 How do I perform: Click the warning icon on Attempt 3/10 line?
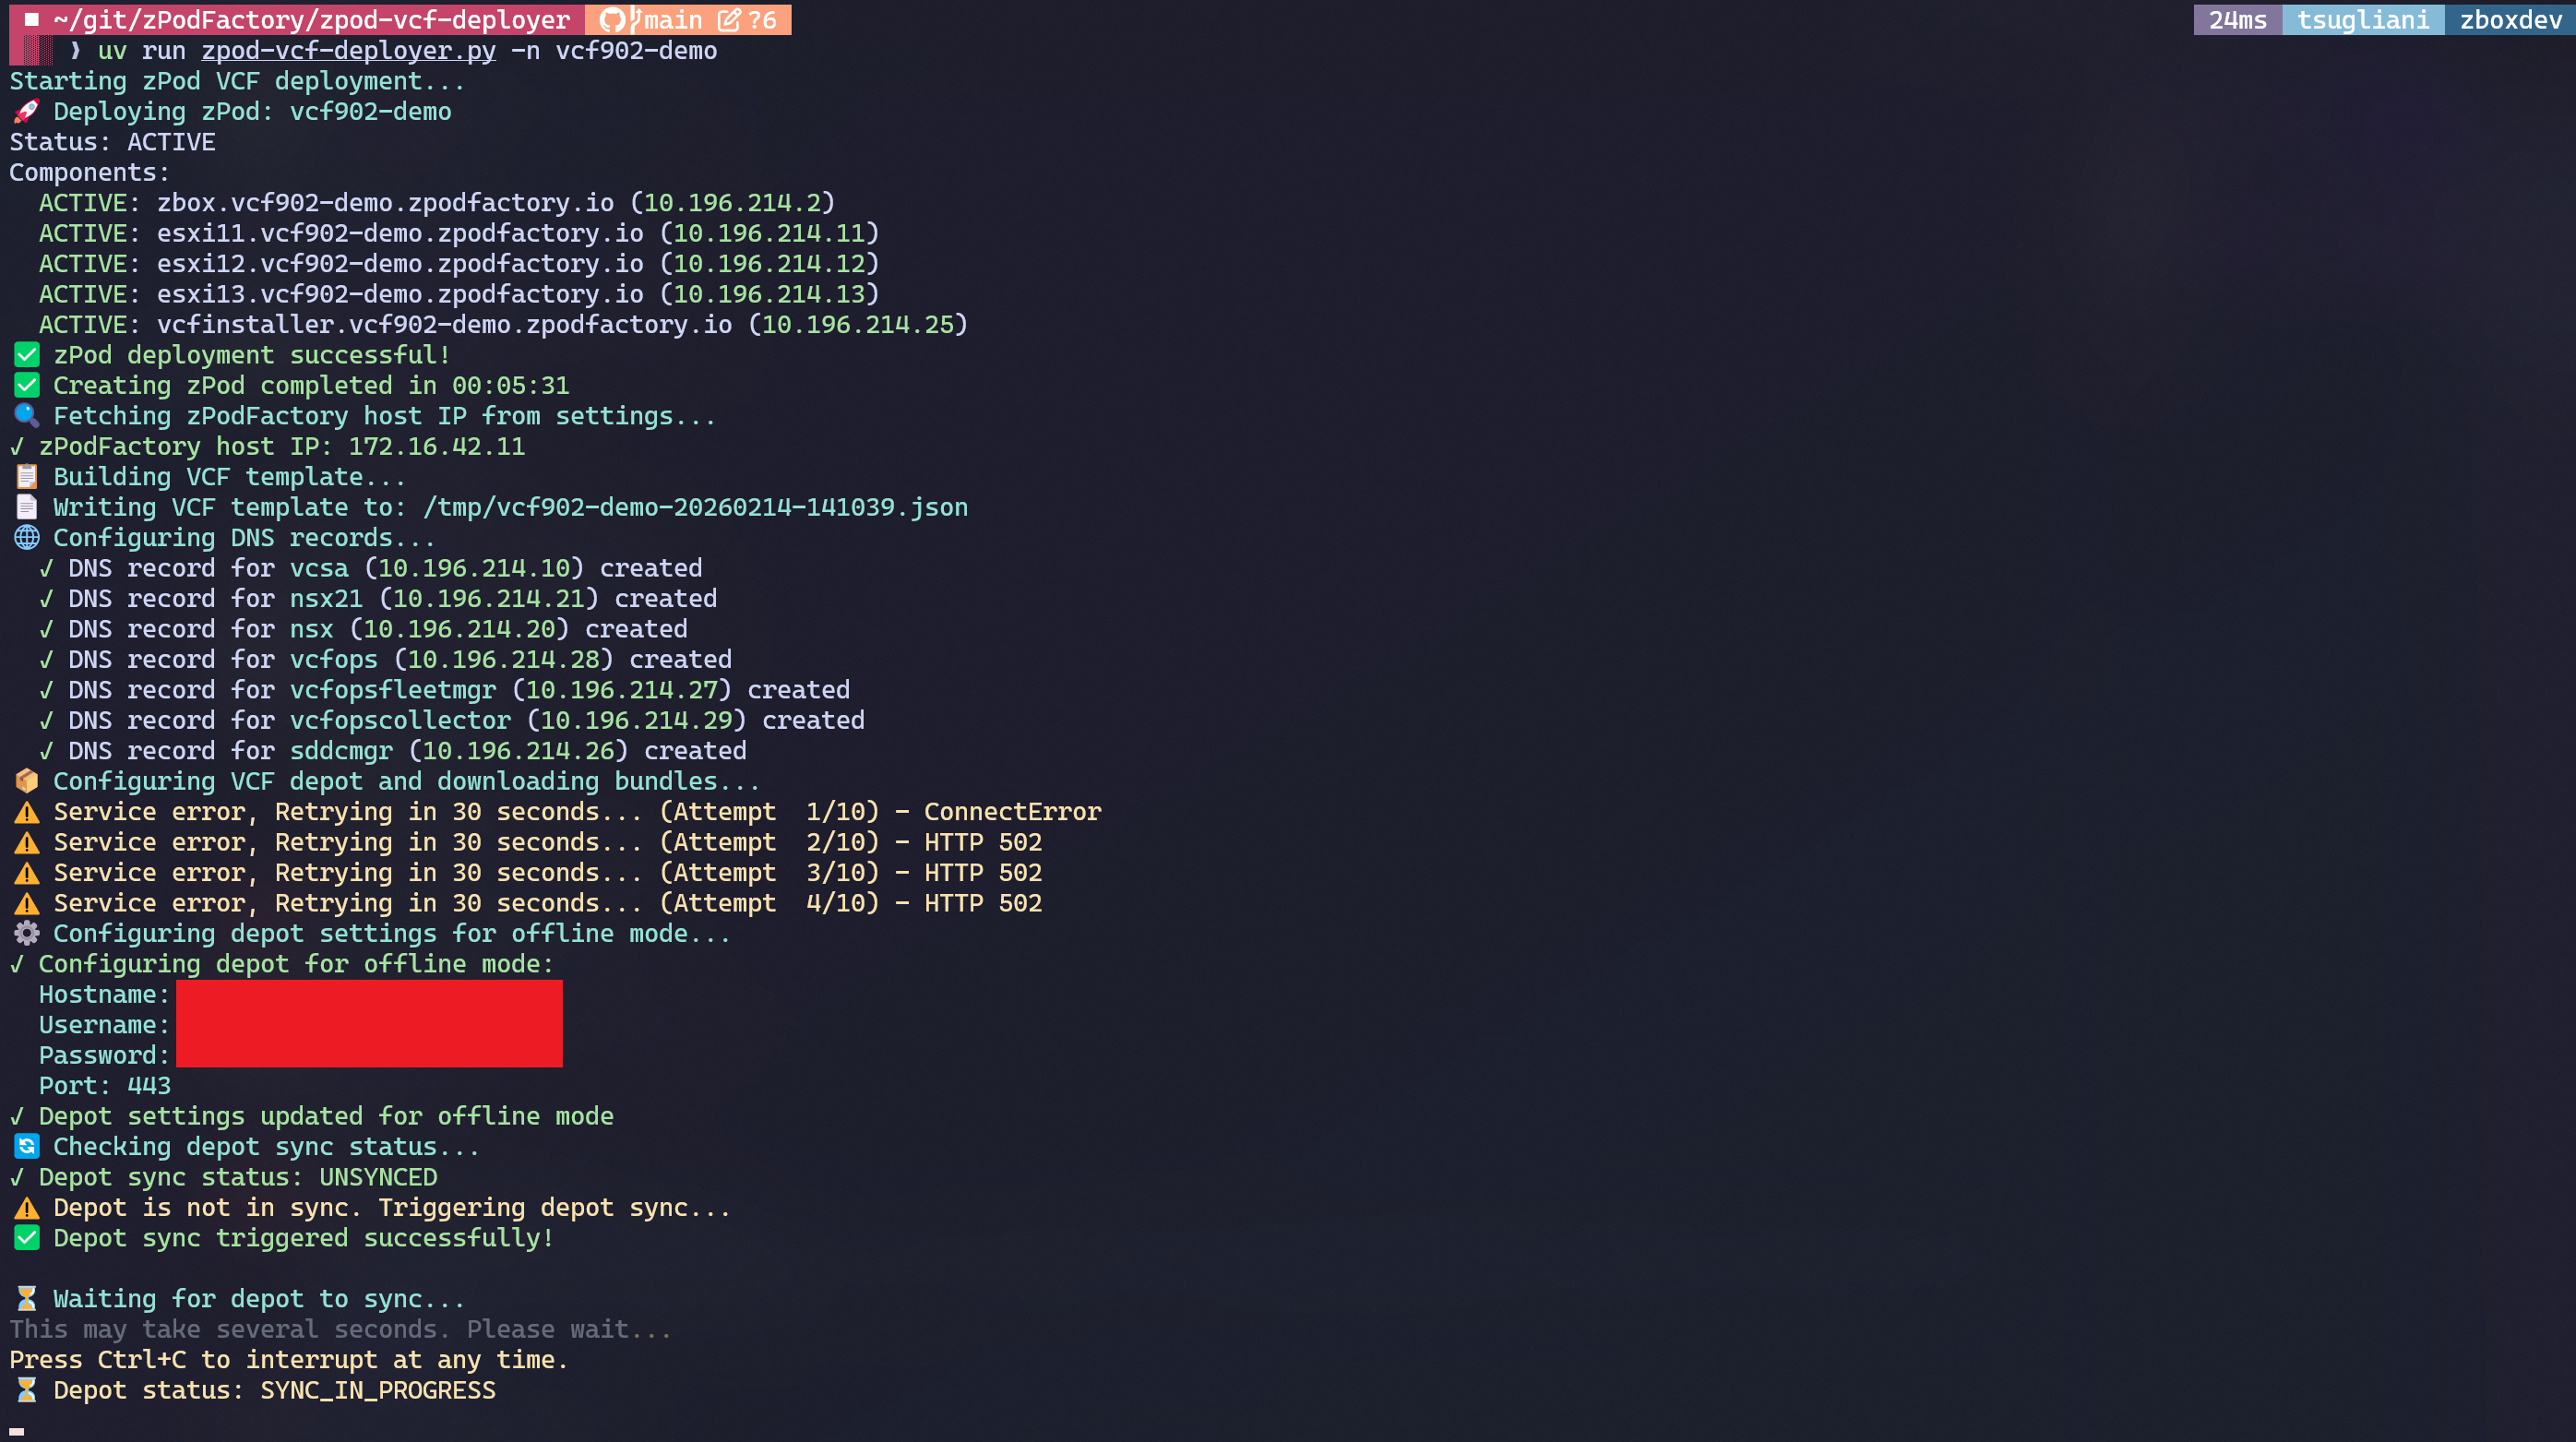[x=26, y=873]
